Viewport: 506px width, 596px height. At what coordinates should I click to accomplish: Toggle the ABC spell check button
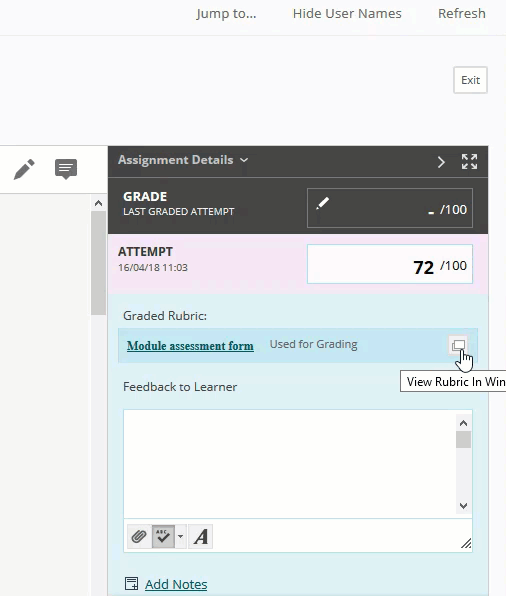tap(163, 536)
